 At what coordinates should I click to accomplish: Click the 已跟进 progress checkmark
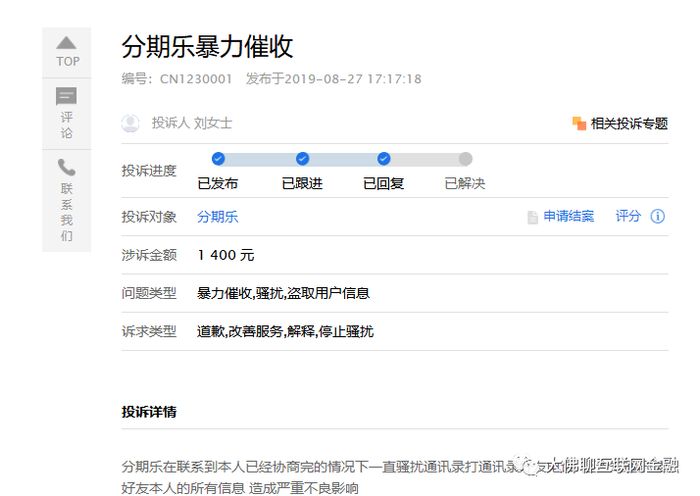(x=302, y=158)
